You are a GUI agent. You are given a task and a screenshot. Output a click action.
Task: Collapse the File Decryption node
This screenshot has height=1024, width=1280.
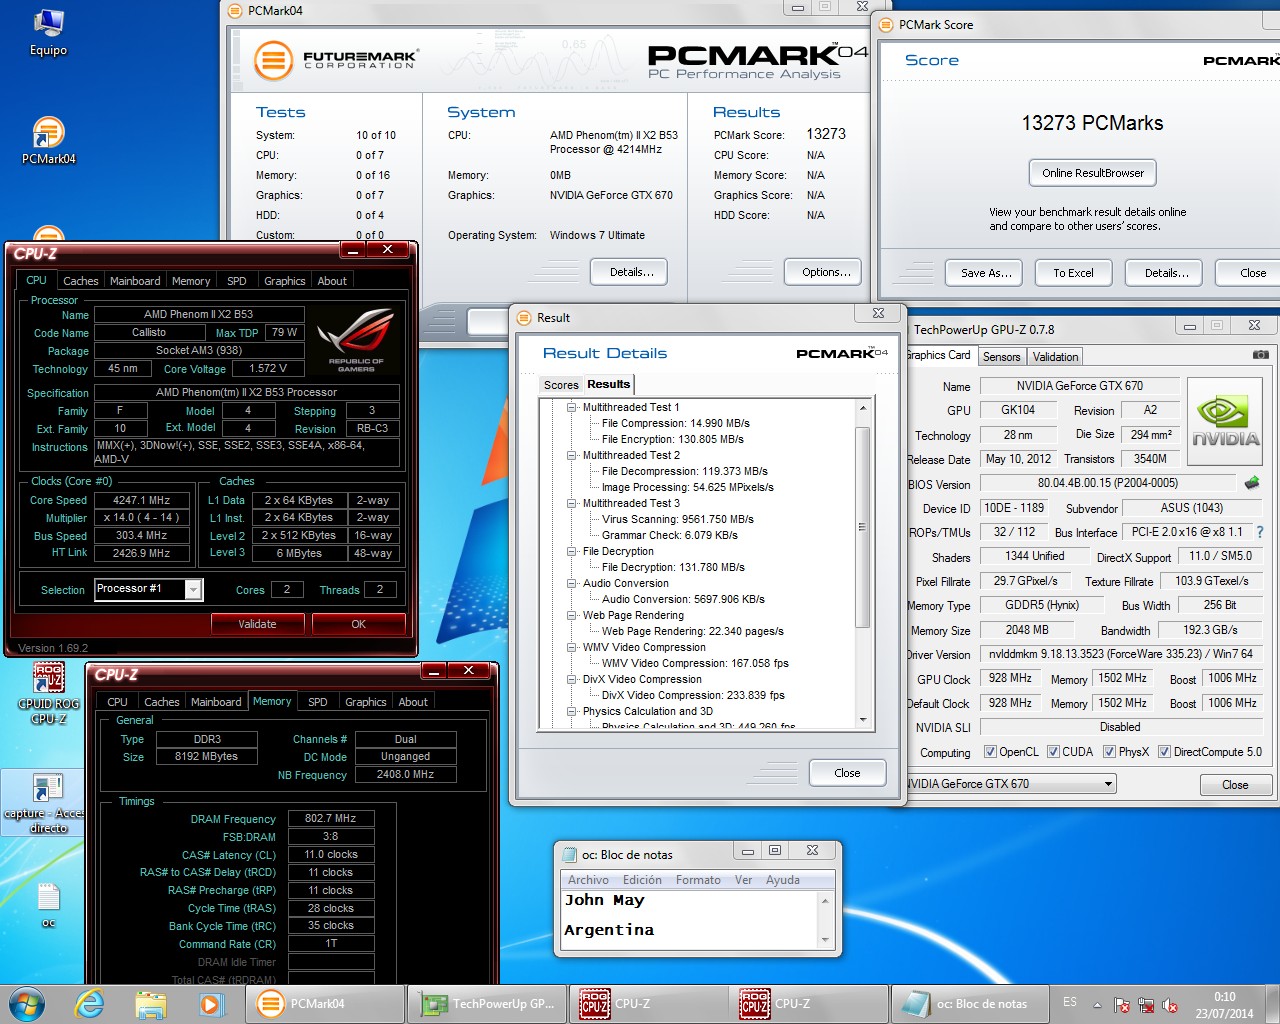[572, 551]
